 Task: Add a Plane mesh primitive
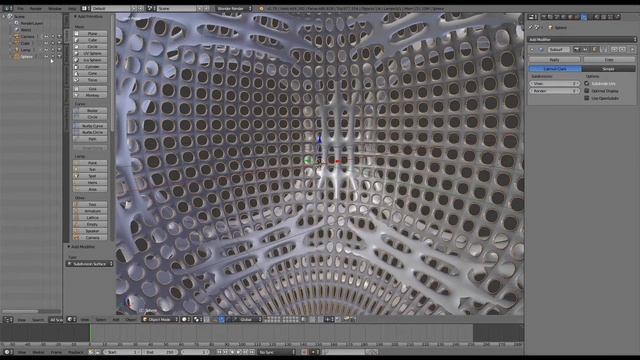coord(90,33)
